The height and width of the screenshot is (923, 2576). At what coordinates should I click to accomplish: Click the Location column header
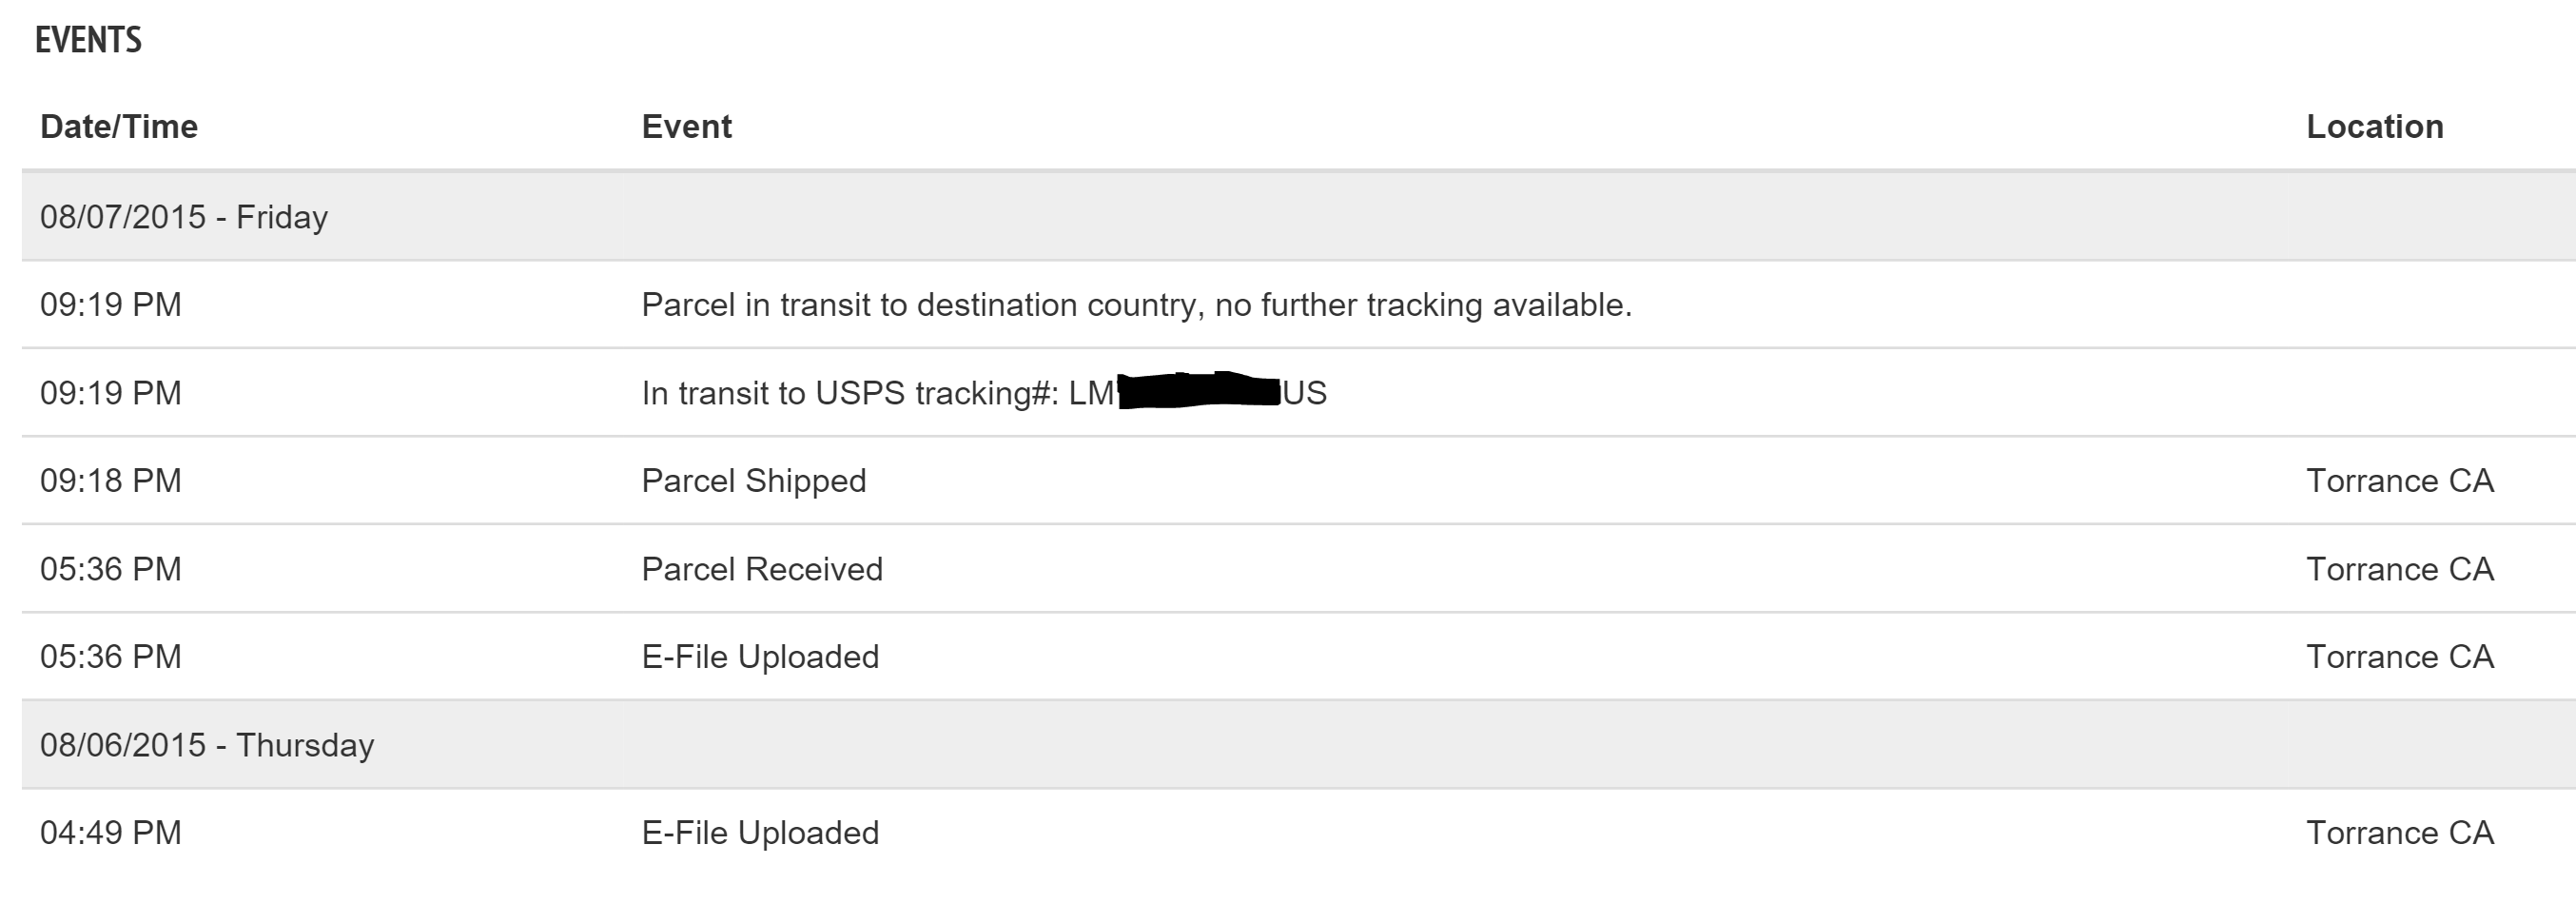tap(2374, 127)
